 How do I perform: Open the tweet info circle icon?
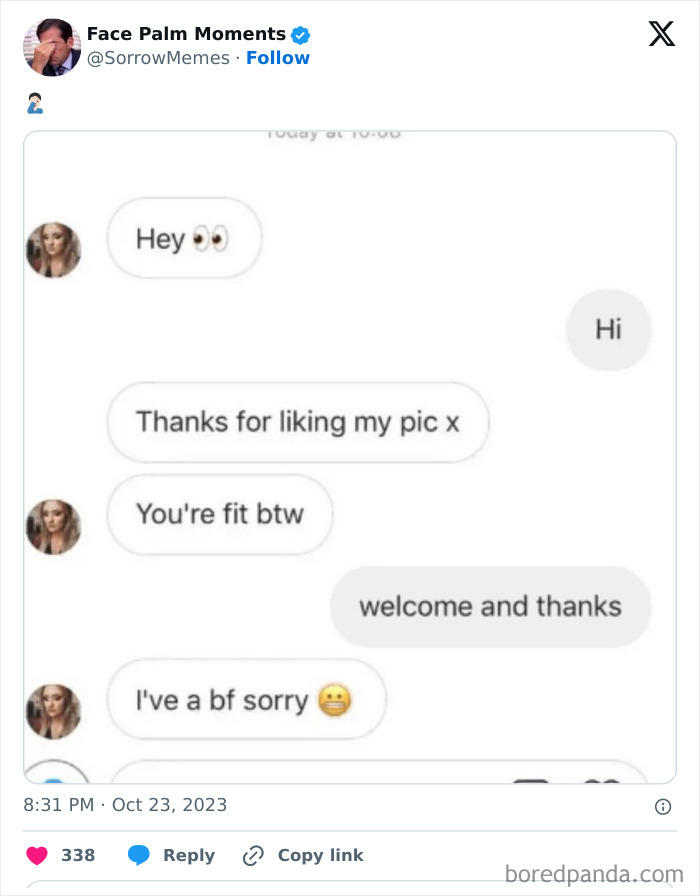(x=662, y=806)
